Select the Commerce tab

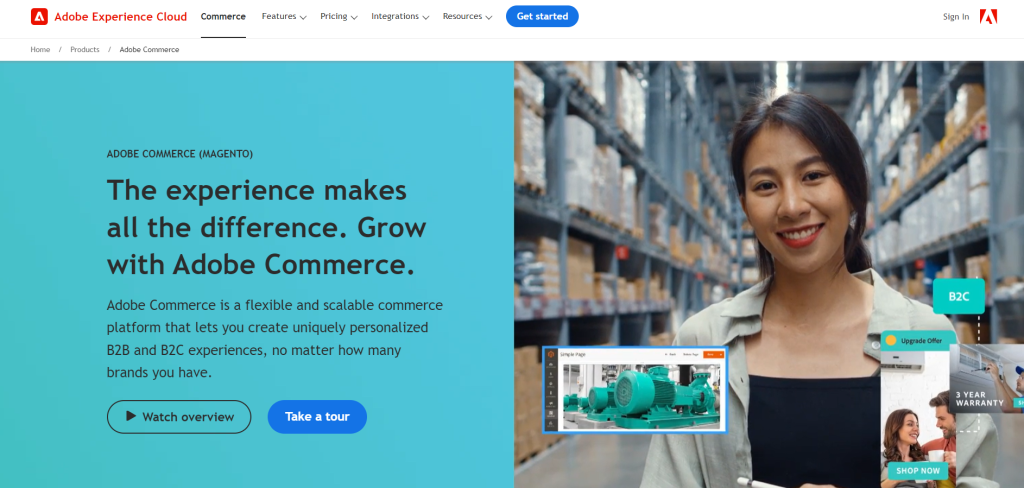point(223,16)
